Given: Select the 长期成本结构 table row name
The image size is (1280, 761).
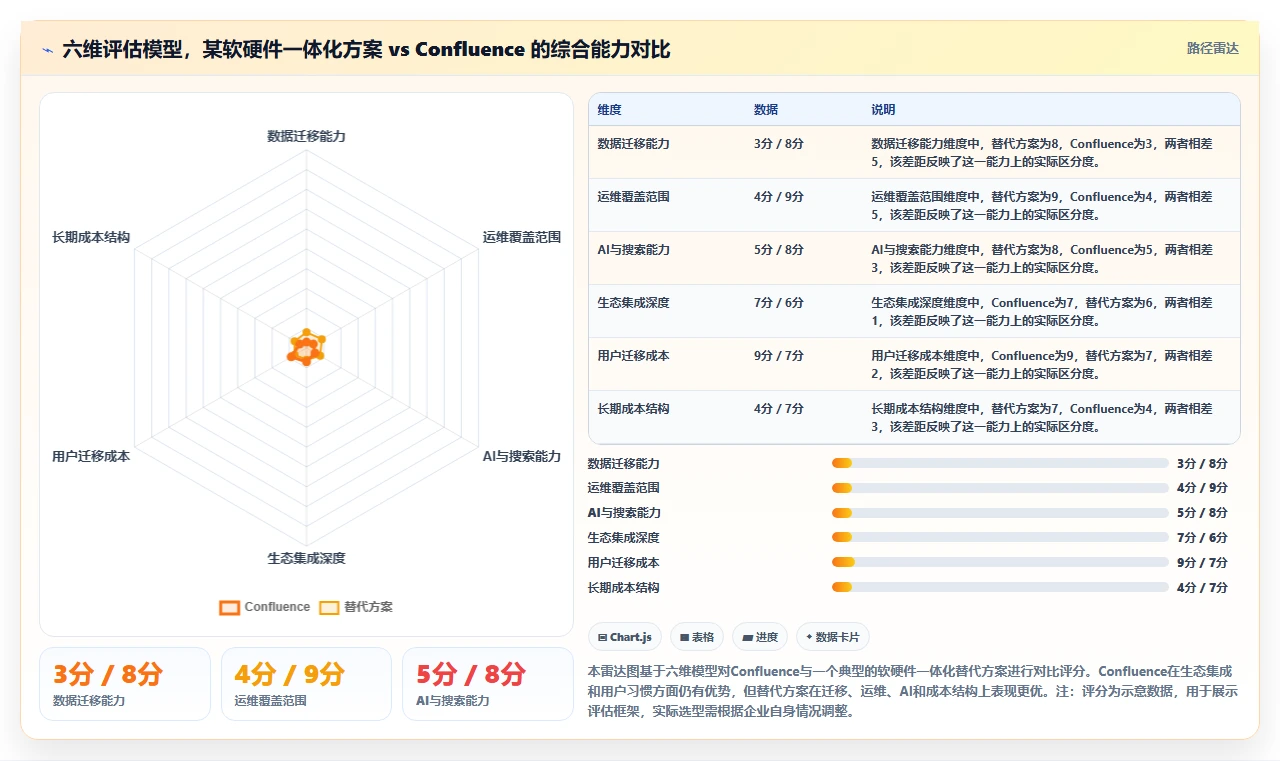Looking at the screenshot, I should (x=634, y=409).
